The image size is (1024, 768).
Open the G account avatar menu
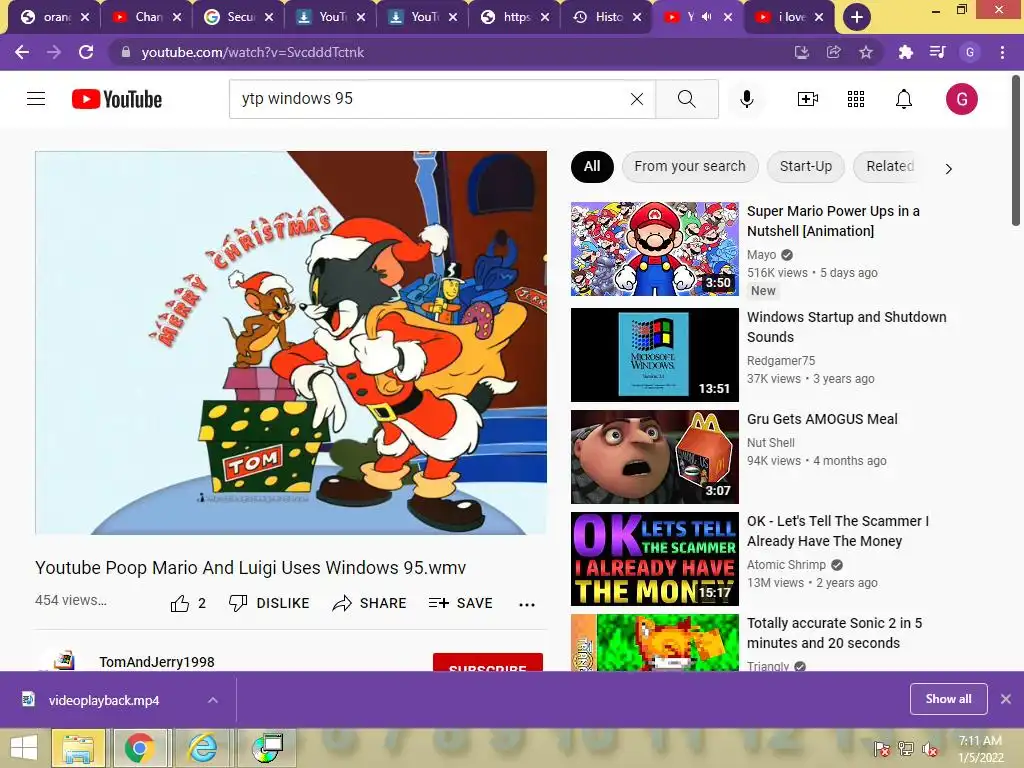click(x=961, y=99)
